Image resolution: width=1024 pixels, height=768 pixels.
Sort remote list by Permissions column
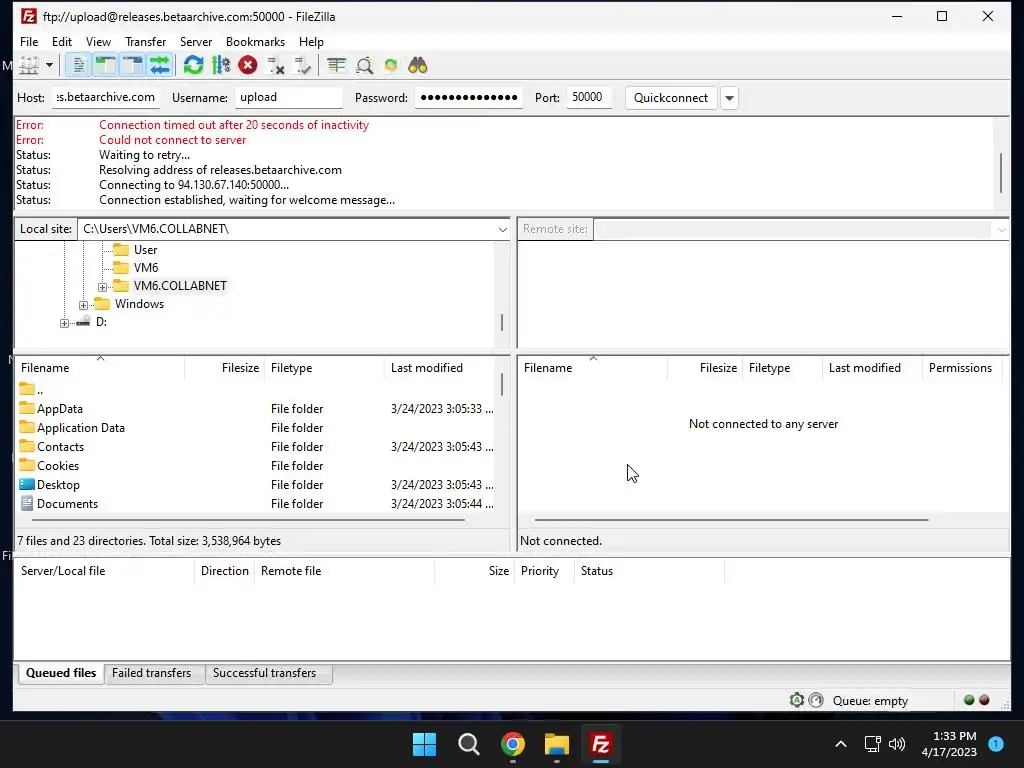pos(961,368)
